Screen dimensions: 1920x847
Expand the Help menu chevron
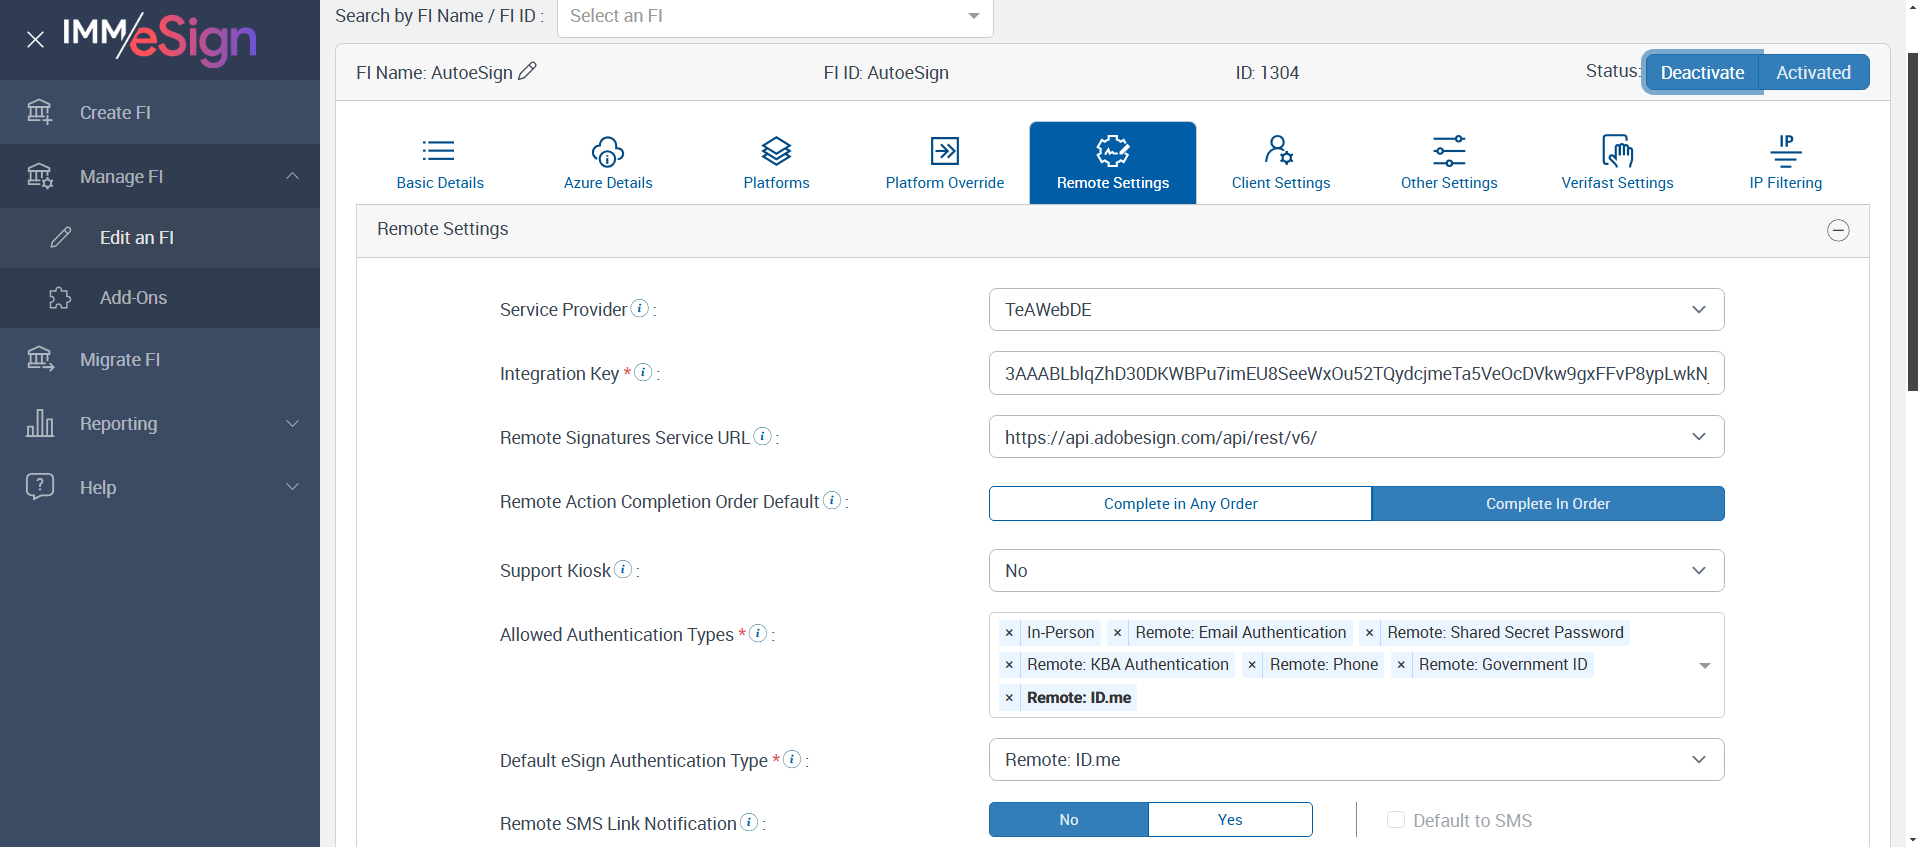292,487
